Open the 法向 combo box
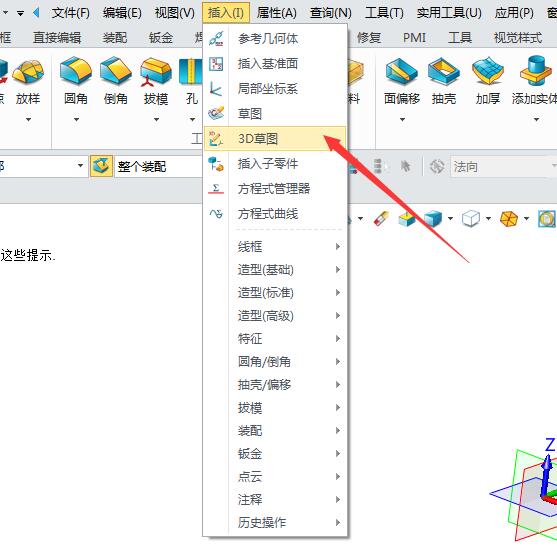This screenshot has width=557, height=554. 504,166
